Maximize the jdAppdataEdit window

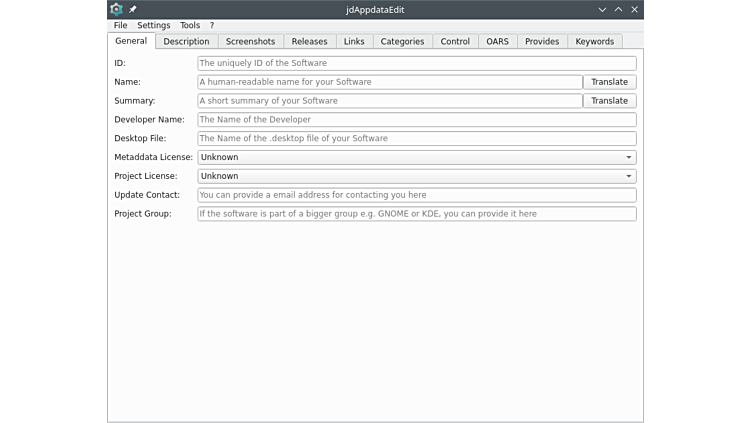(x=618, y=10)
